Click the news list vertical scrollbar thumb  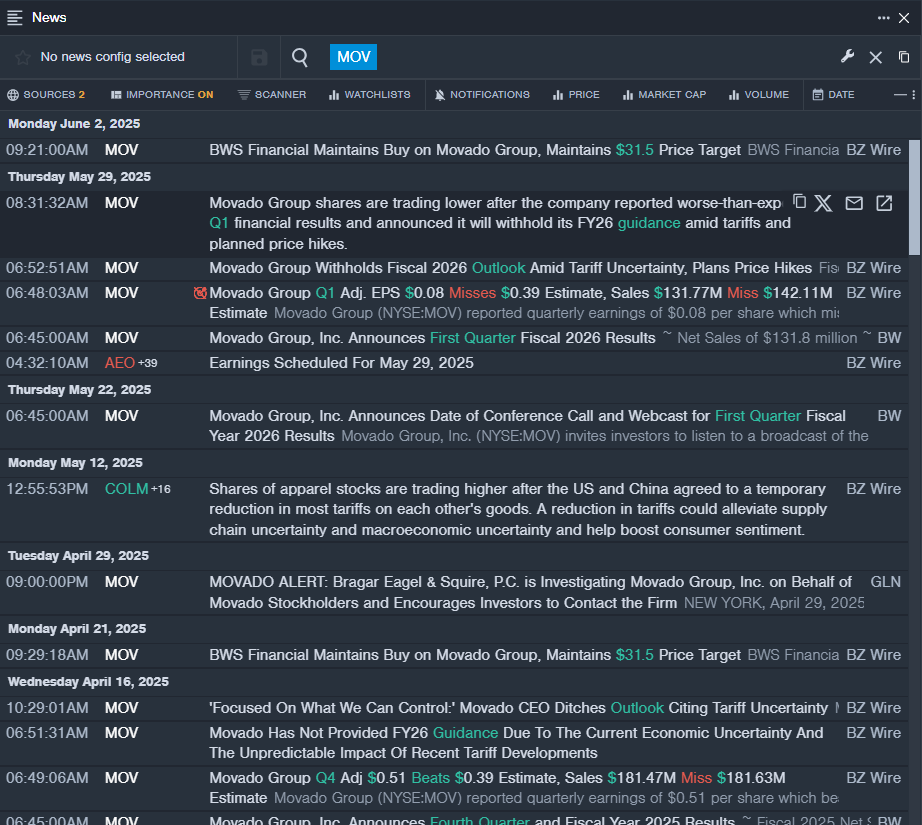(x=914, y=197)
